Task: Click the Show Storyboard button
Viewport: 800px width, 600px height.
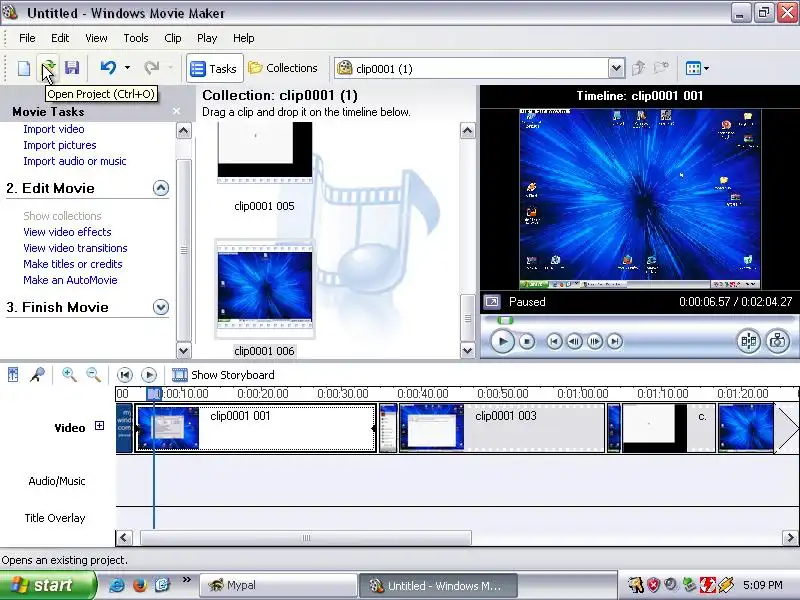Action: pyautogui.click(x=223, y=375)
